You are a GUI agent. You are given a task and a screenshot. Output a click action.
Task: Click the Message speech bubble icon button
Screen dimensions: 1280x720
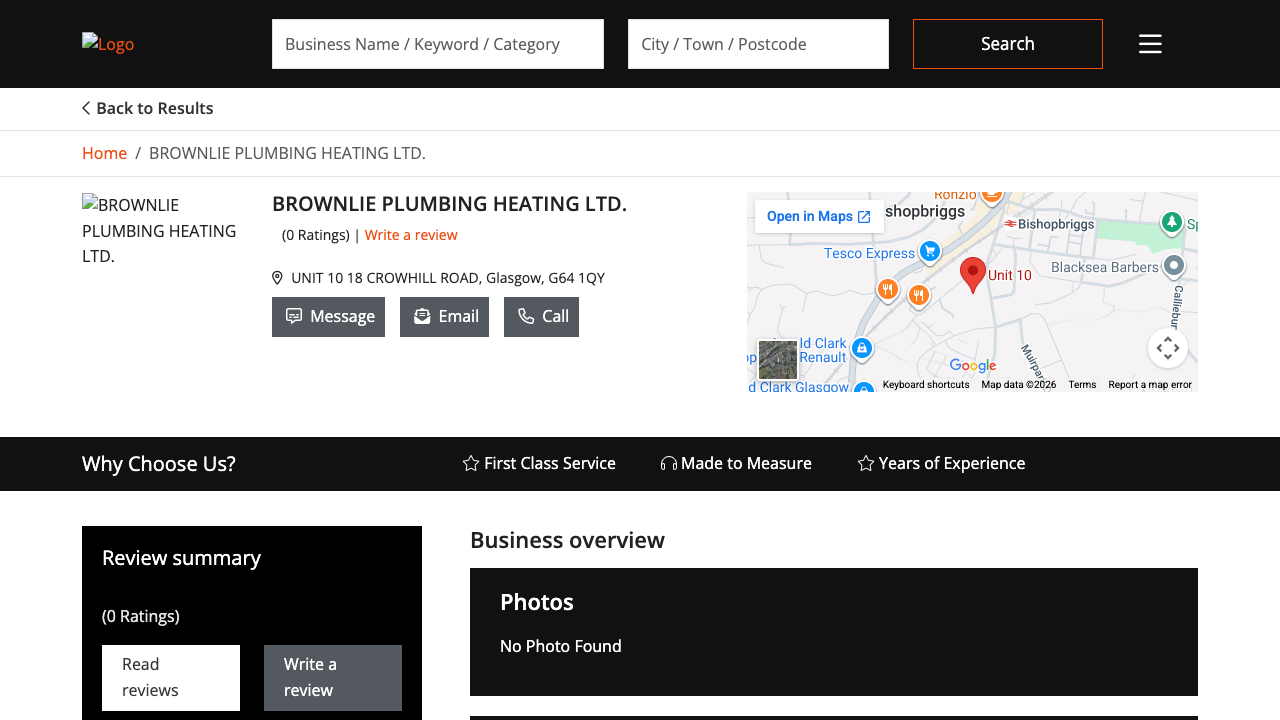(x=294, y=316)
